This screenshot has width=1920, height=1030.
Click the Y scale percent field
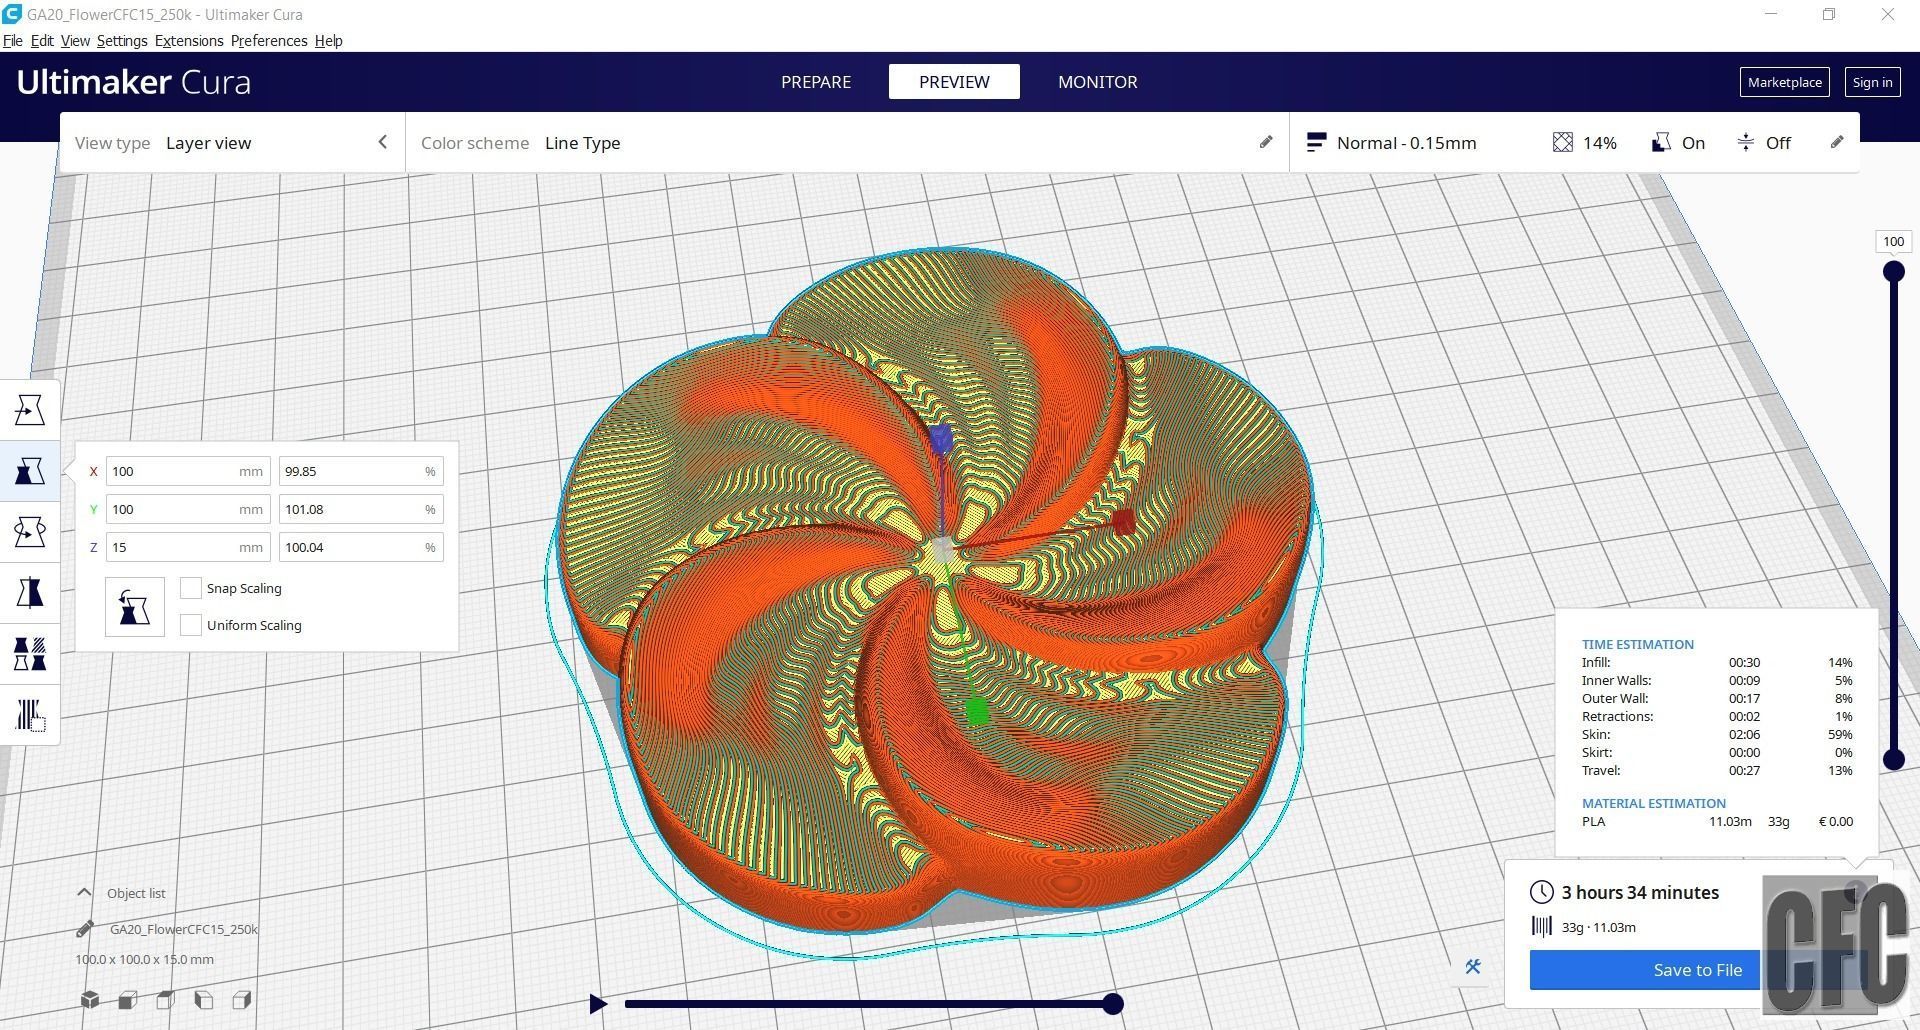click(x=361, y=509)
